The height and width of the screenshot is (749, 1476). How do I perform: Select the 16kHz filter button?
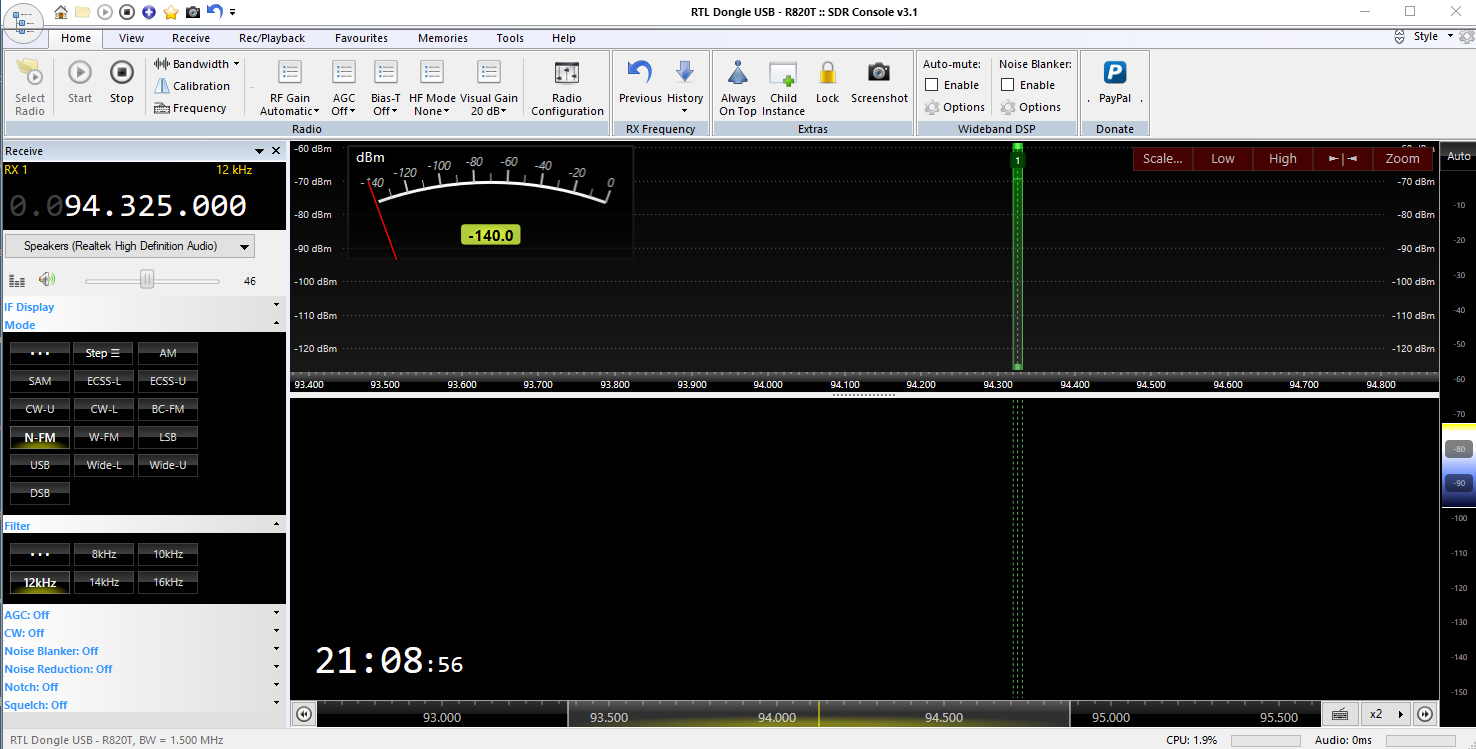[x=168, y=582]
